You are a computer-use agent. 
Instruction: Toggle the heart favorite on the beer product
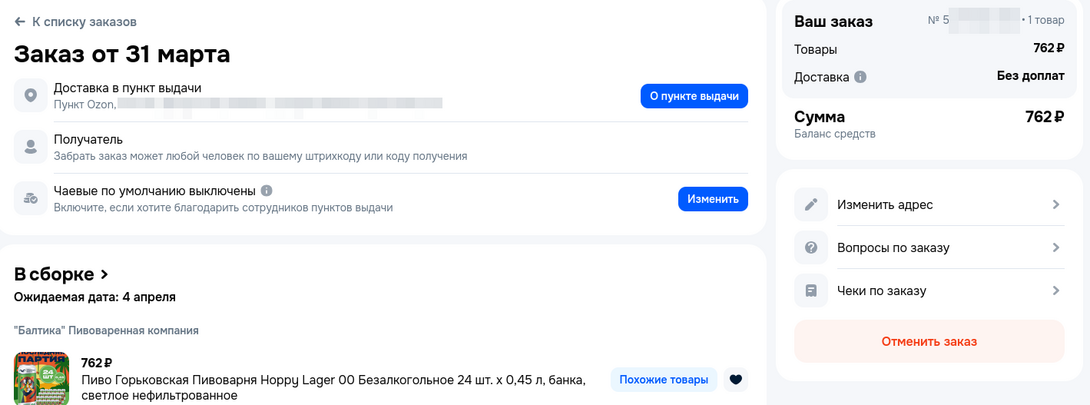[736, 380]
